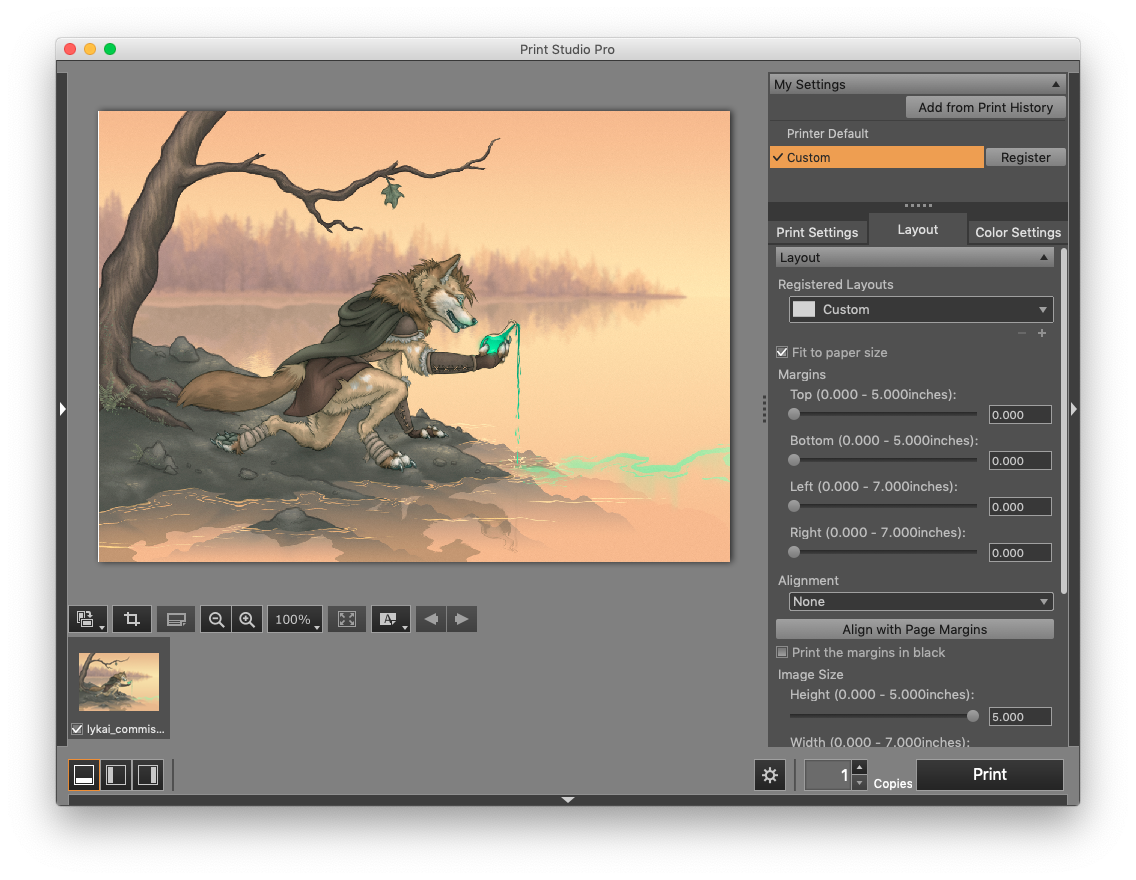Viewport: 1136px width, 880px height.
Task: Adjust the Bottom margin slider
Action: pyautogui.click(x=794, y=460)
